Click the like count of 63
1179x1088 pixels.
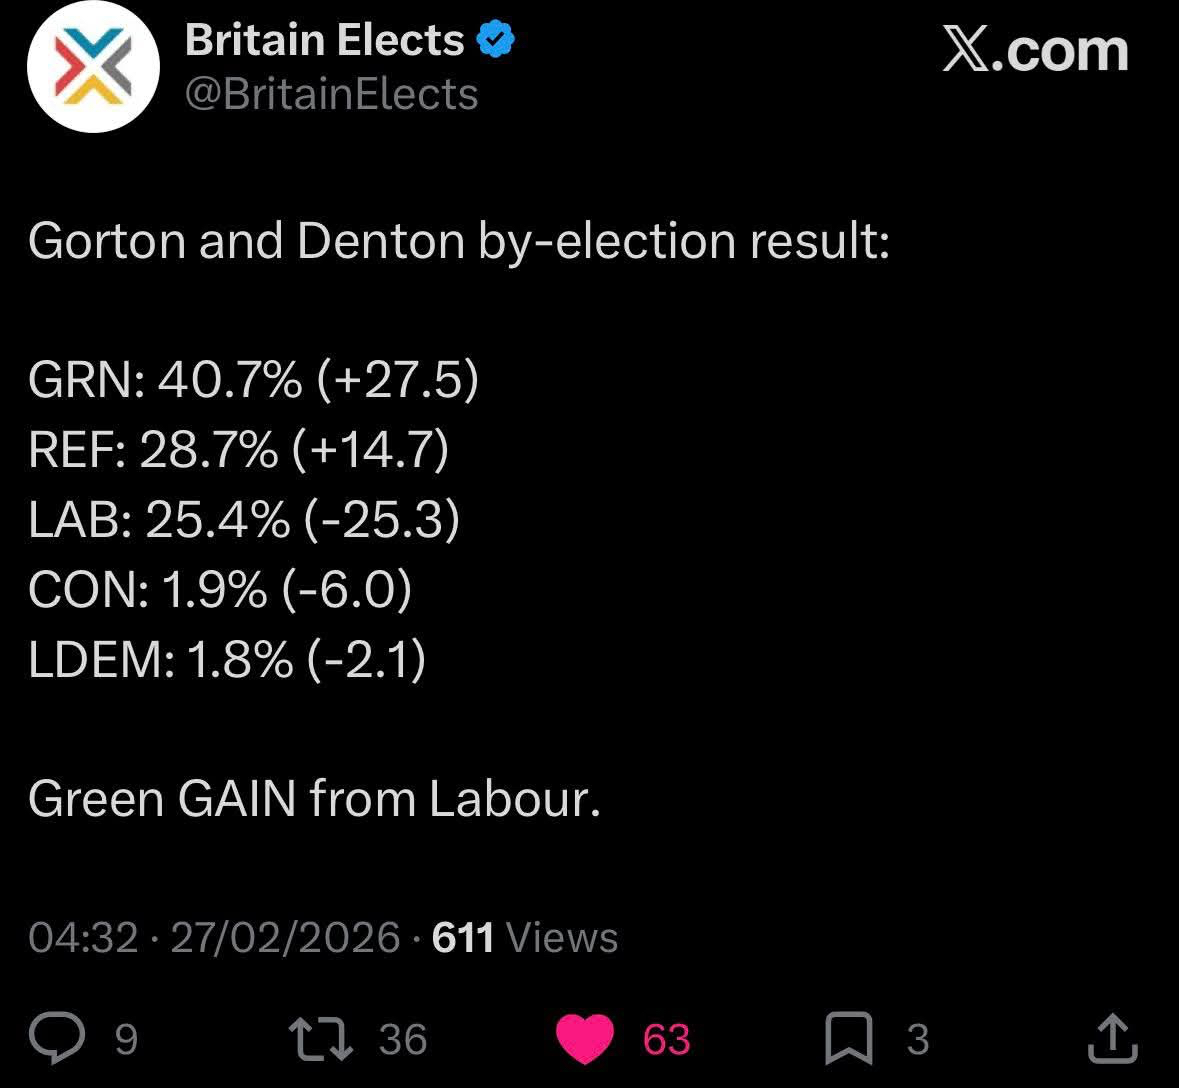tap(667, 1040)
